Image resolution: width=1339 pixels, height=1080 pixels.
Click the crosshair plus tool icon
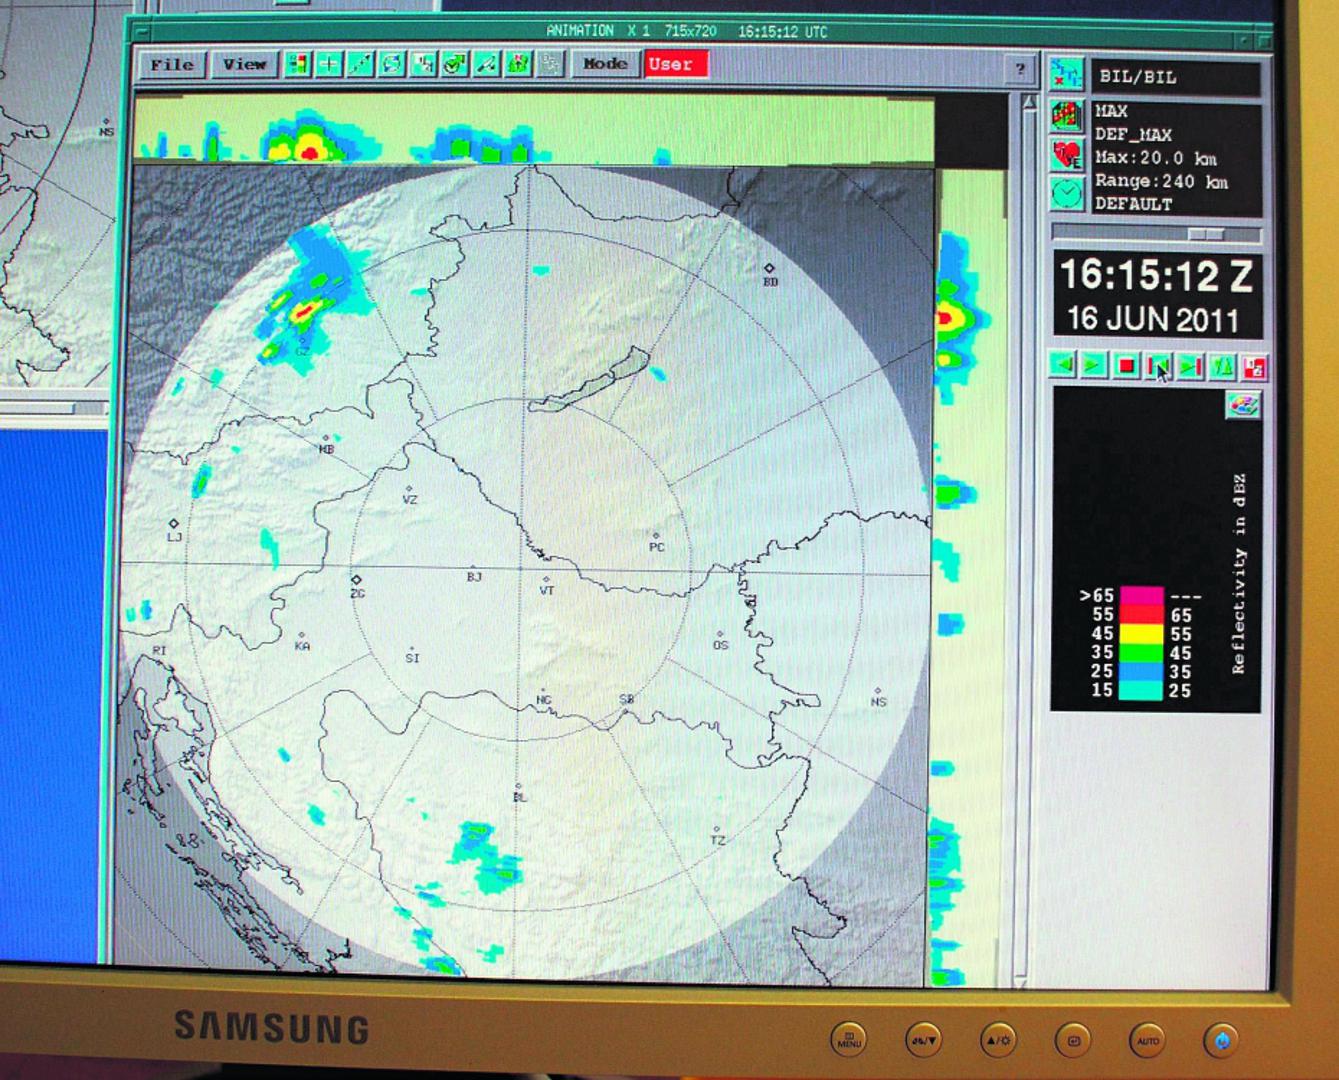[x=329, y=65]
